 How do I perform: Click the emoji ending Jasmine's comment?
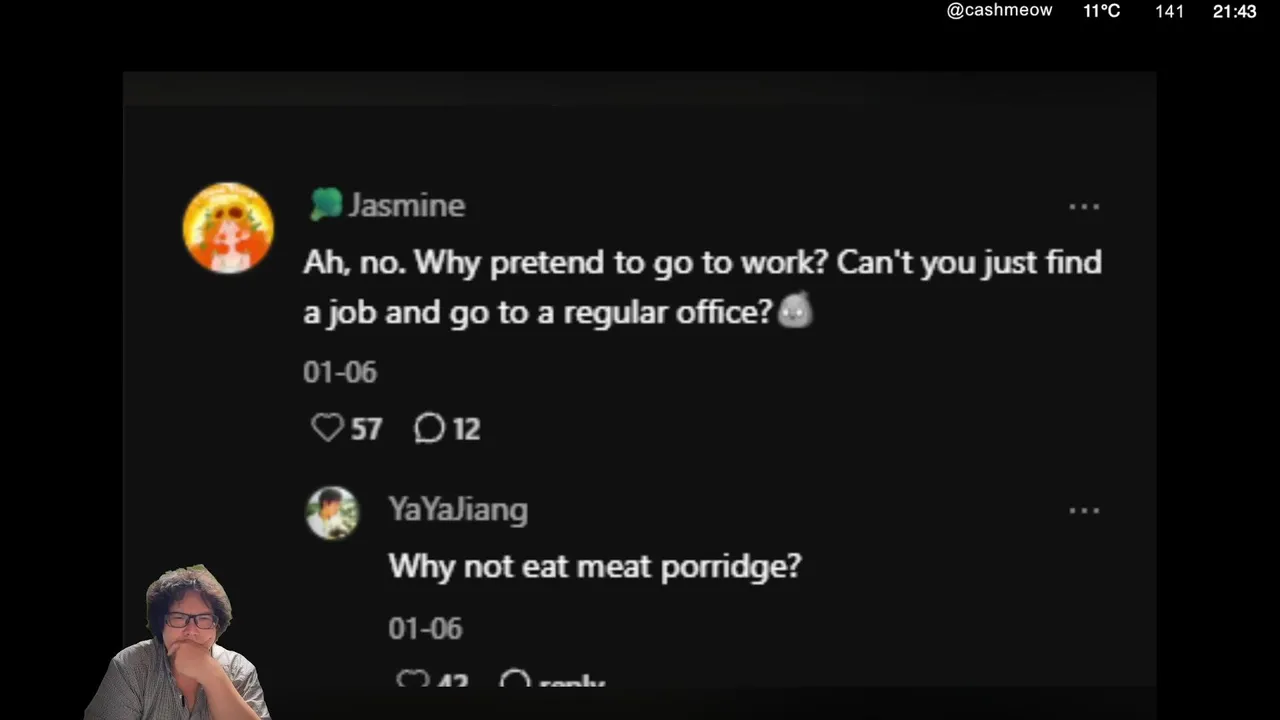coord(795,312)
